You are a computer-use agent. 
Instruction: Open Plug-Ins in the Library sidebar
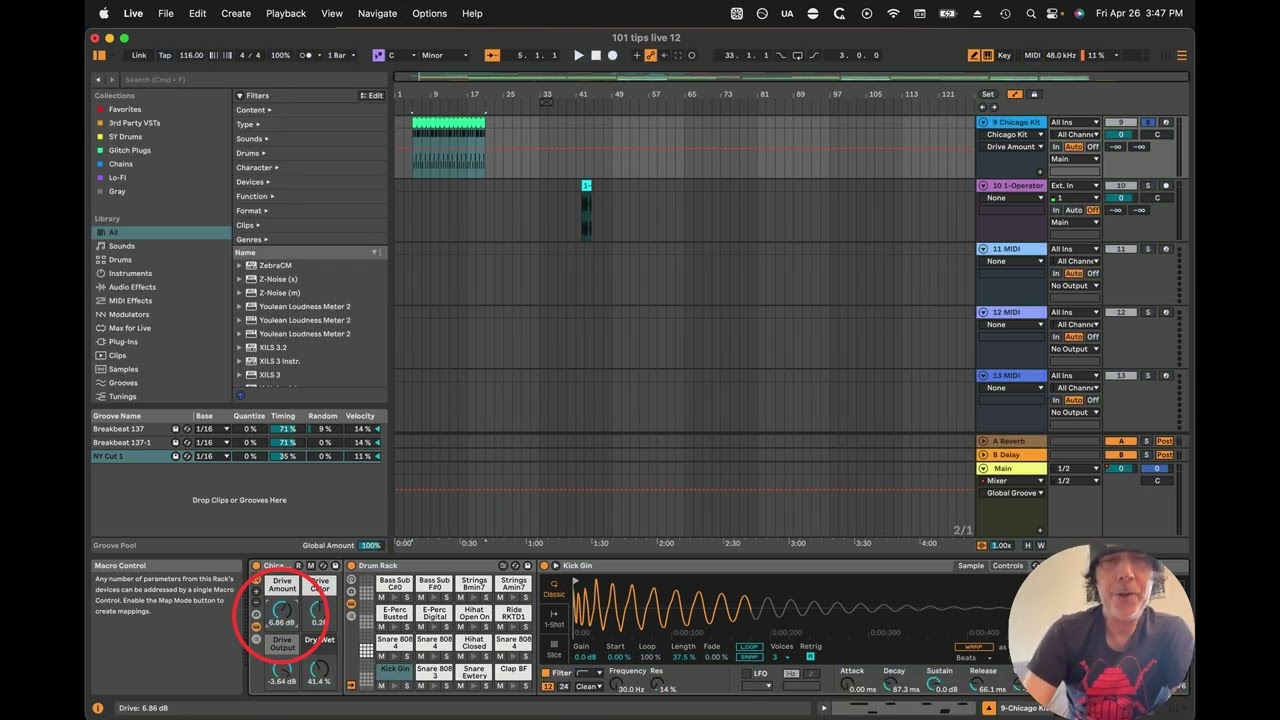pos(123,342)
